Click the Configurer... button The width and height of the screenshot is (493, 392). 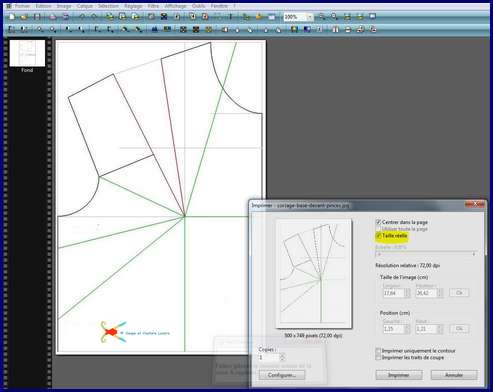coord(282,375)
